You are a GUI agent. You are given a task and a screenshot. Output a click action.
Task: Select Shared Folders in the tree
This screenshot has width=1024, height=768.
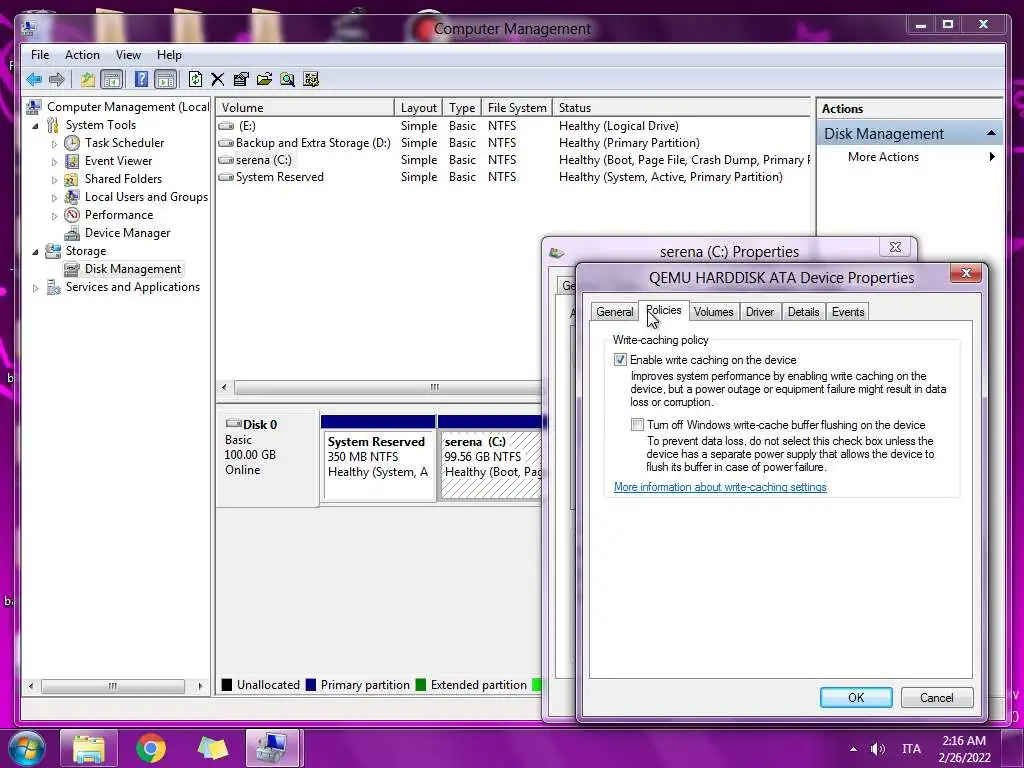[x=123, y=179]
